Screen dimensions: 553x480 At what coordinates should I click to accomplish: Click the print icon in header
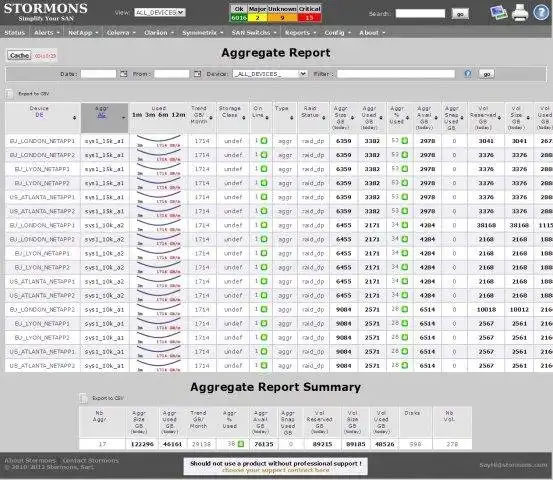click(520, 13)
